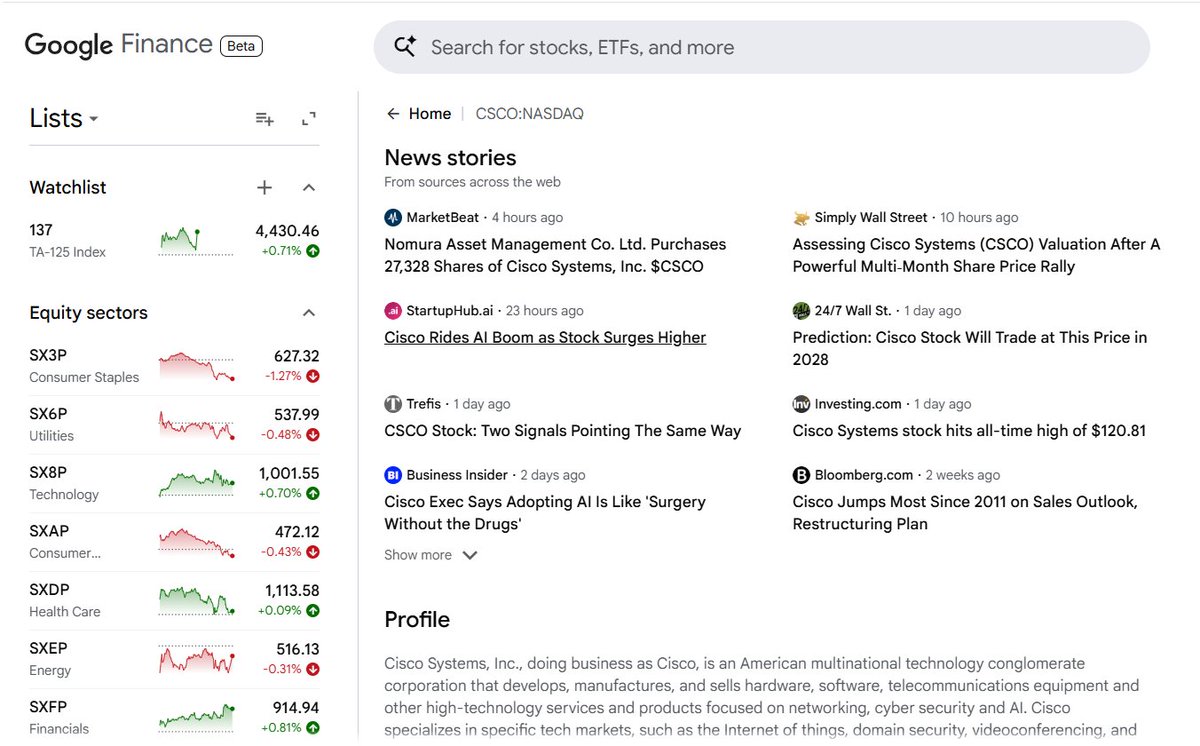Click the CSCO:NASDAQ breadcrumb
The width and height of the screenshot is (1200, 746).
[530, 114]
